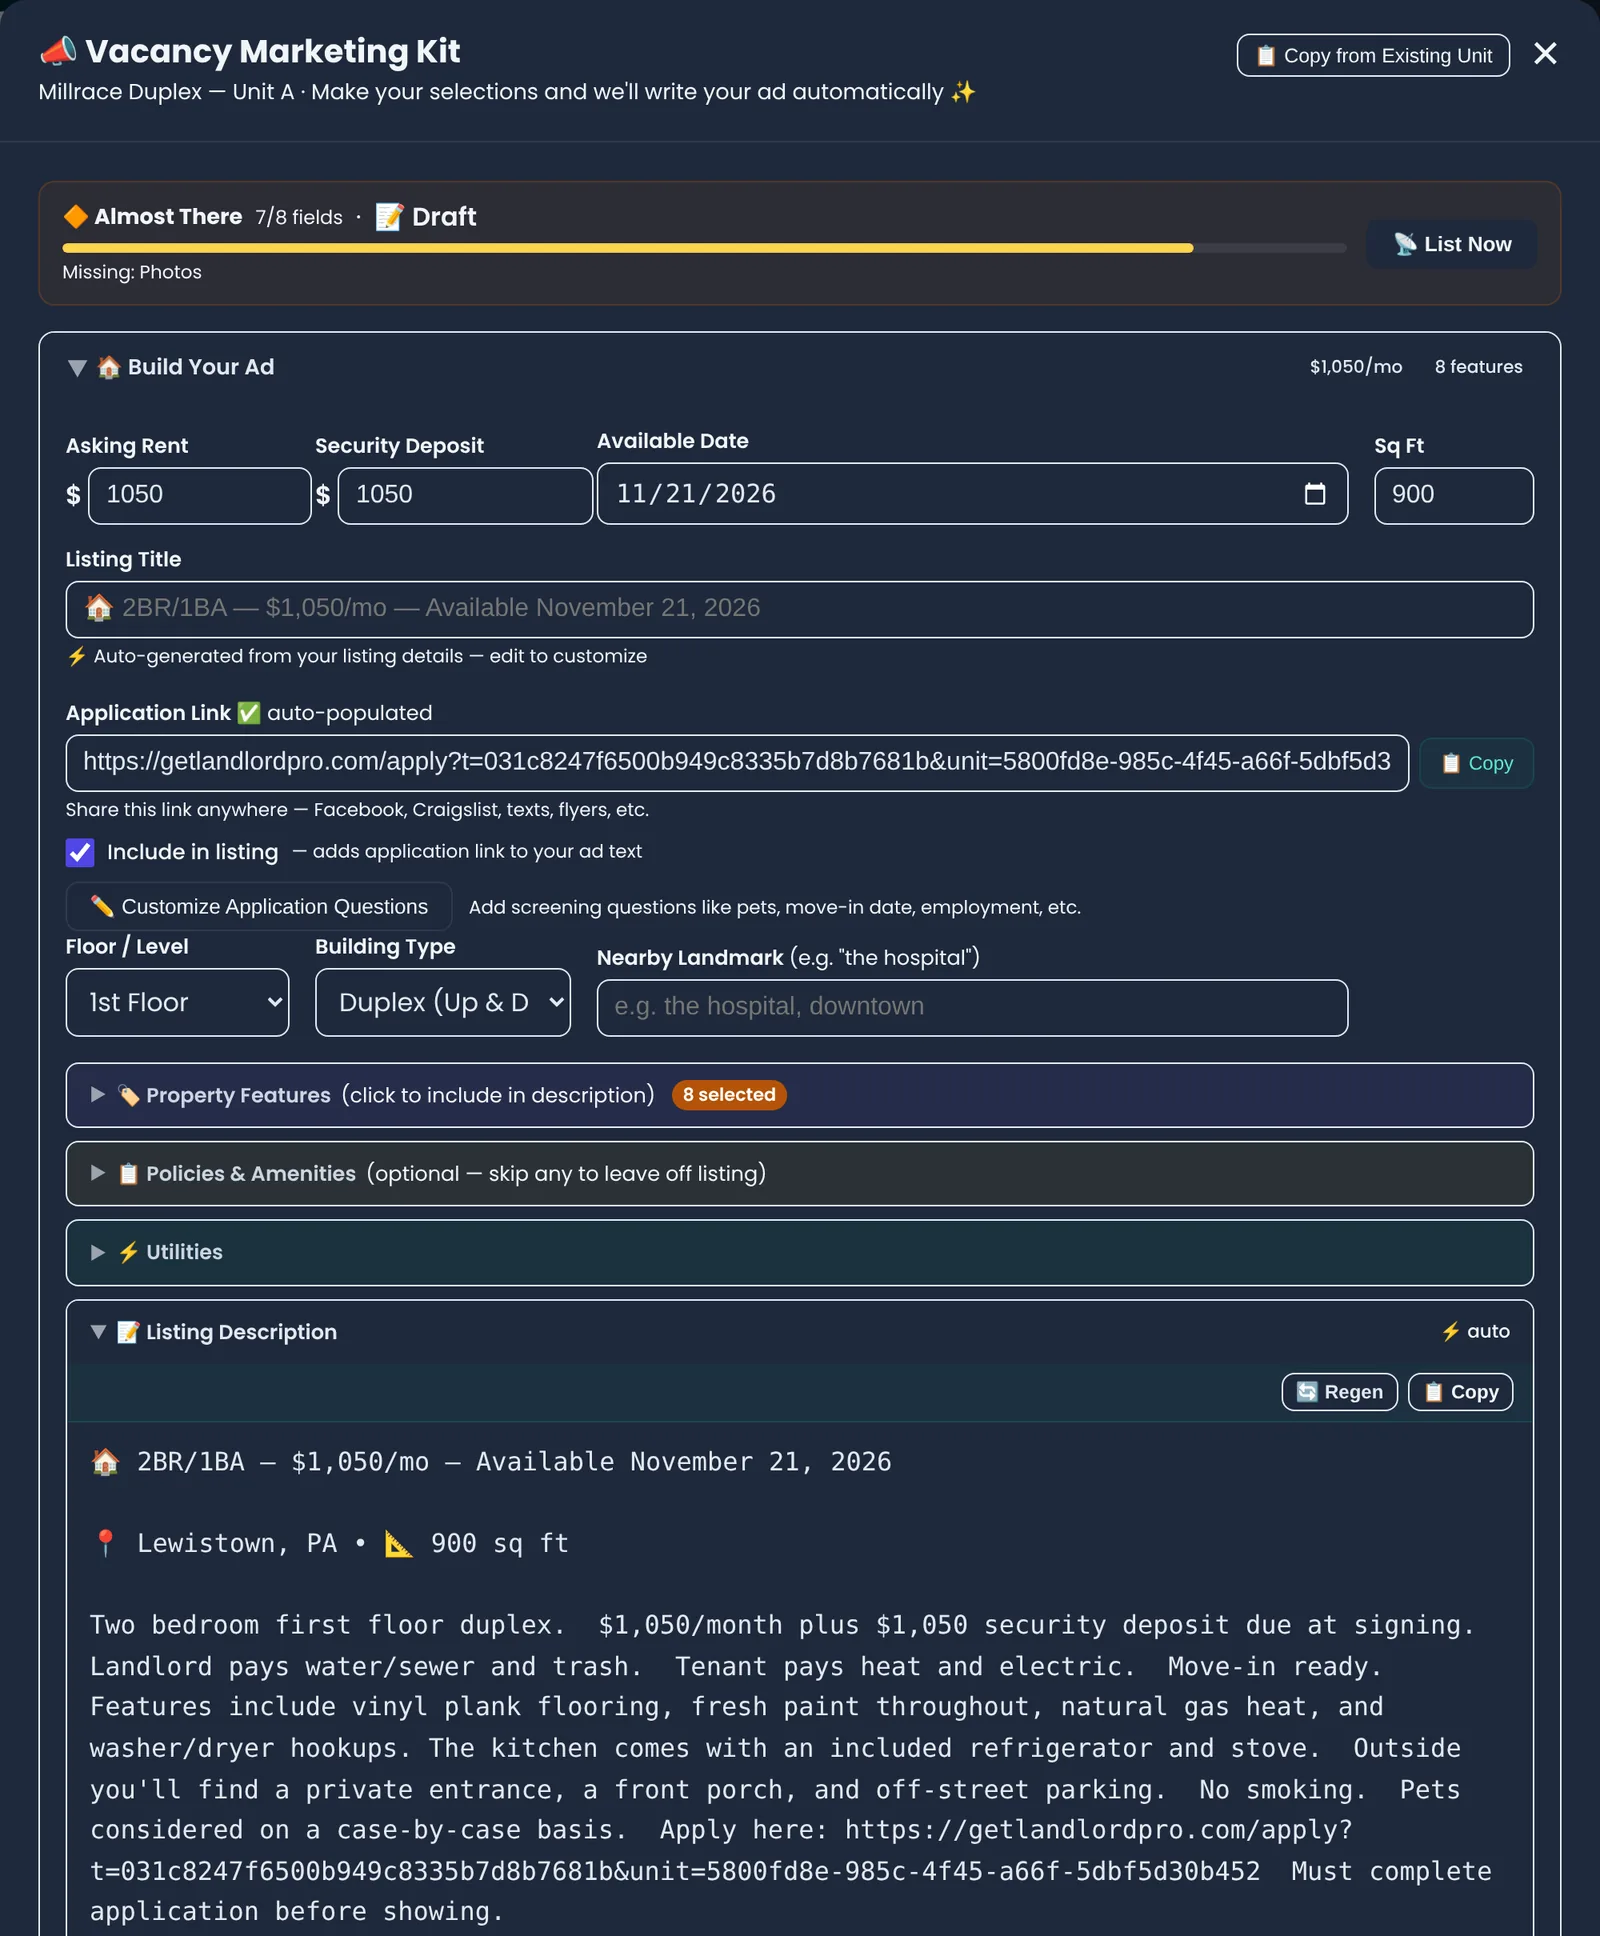Click the 8 selected badge
Screen dimensions: 1600x1936
[x=729, y=1095]
